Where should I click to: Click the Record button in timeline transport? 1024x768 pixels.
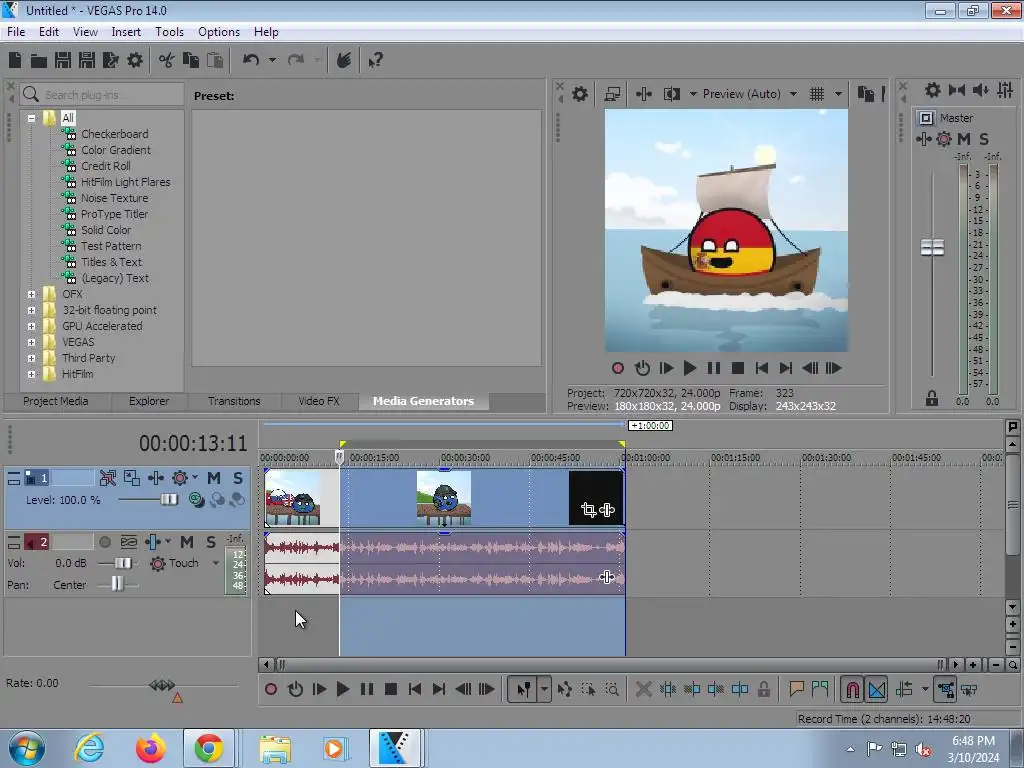(x=271, y=689)
